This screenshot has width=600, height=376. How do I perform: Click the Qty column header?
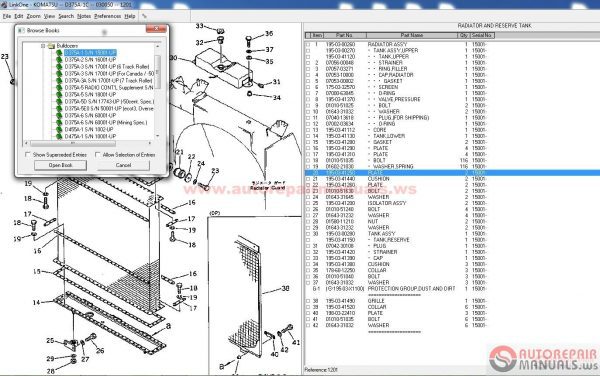463,35
